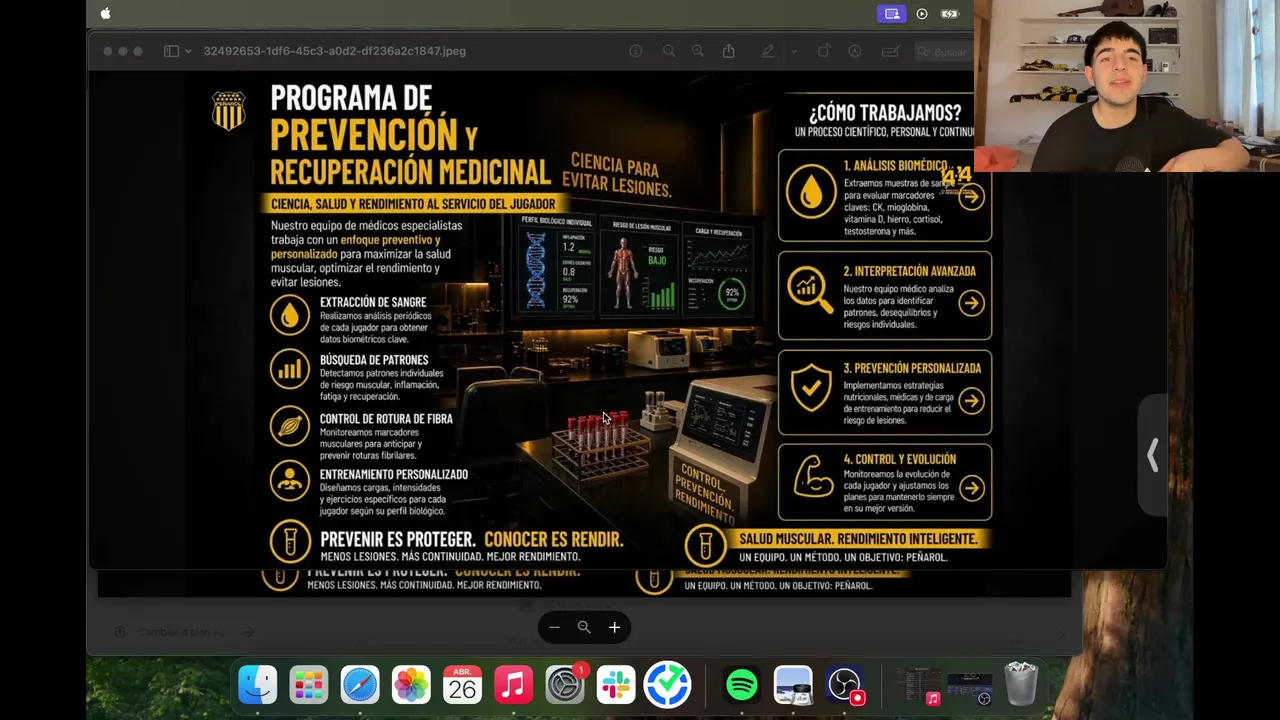This screenshot has width=1280, height=720.
Task: Click the purple screen mirroring menu bar icon
Action: click(892, 14)
